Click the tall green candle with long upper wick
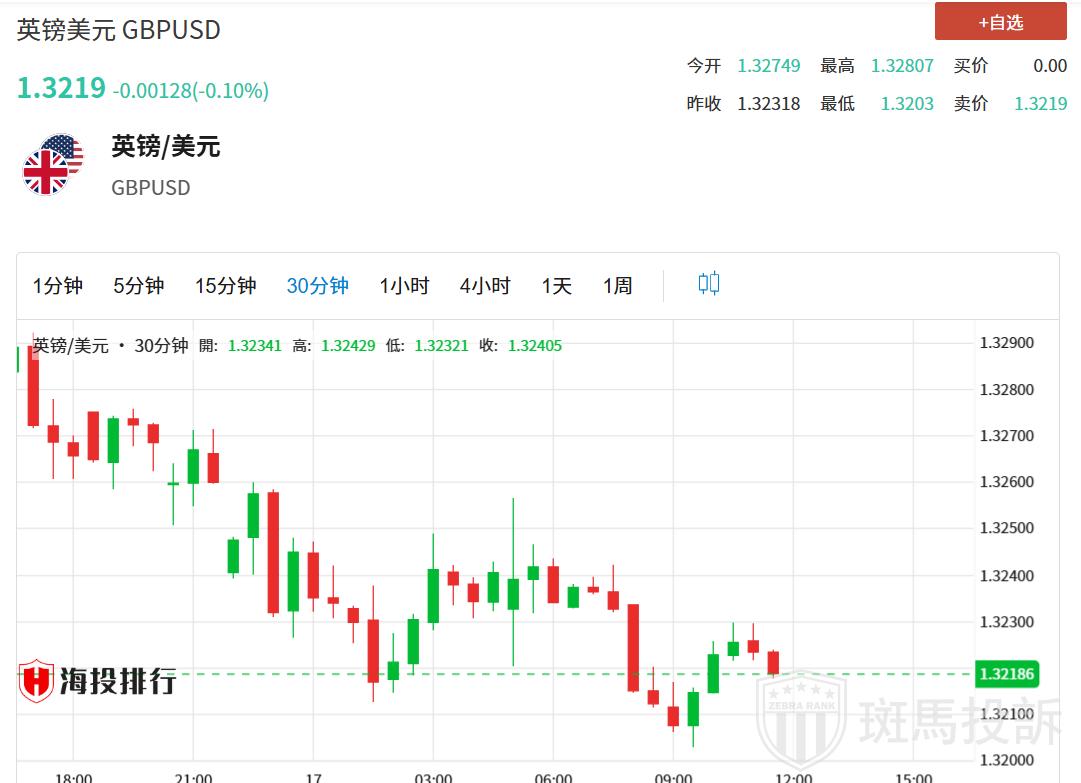Screen dimensions: 1081x783 click(513, 592)
